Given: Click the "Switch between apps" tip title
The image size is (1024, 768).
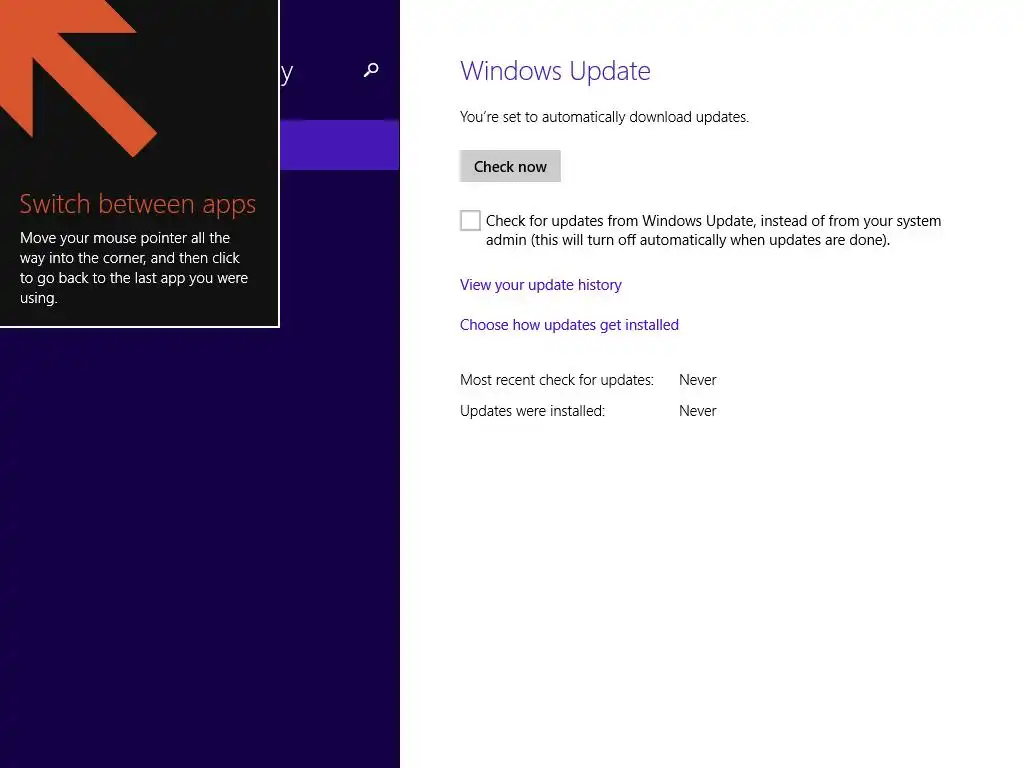Looking at the screenshot, I should click(x=138, y=204).
